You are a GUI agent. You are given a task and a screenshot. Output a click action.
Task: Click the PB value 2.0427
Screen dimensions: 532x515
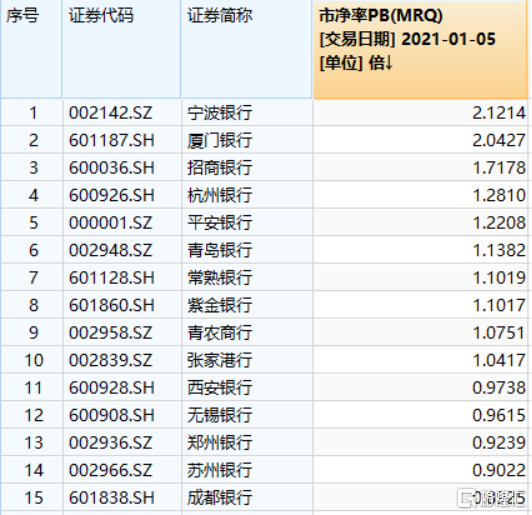499,140
